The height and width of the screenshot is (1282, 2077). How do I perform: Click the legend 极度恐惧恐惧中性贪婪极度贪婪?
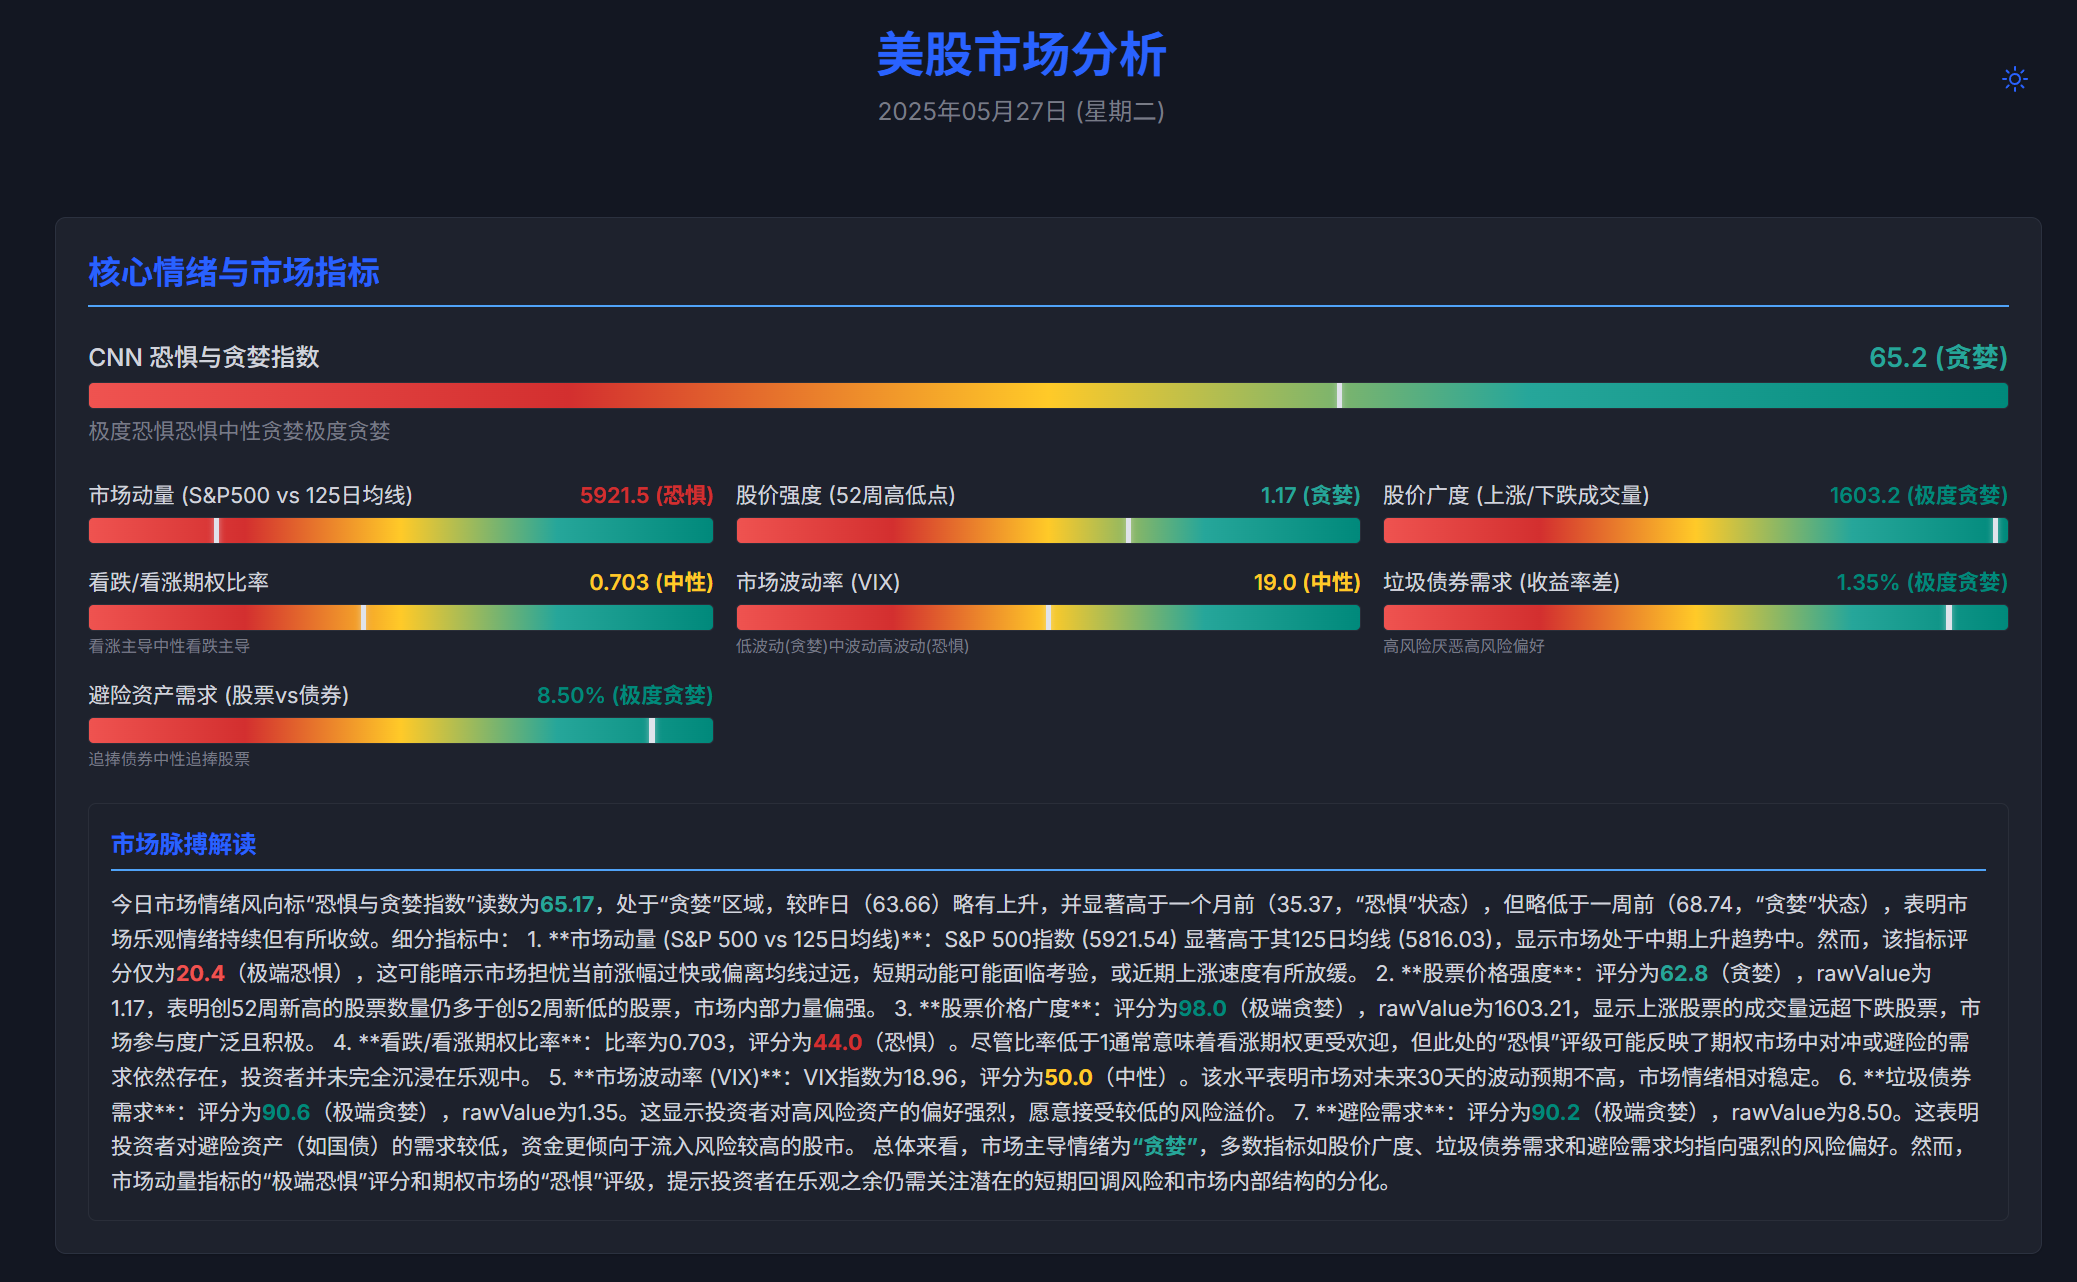[x=239, y=431]
